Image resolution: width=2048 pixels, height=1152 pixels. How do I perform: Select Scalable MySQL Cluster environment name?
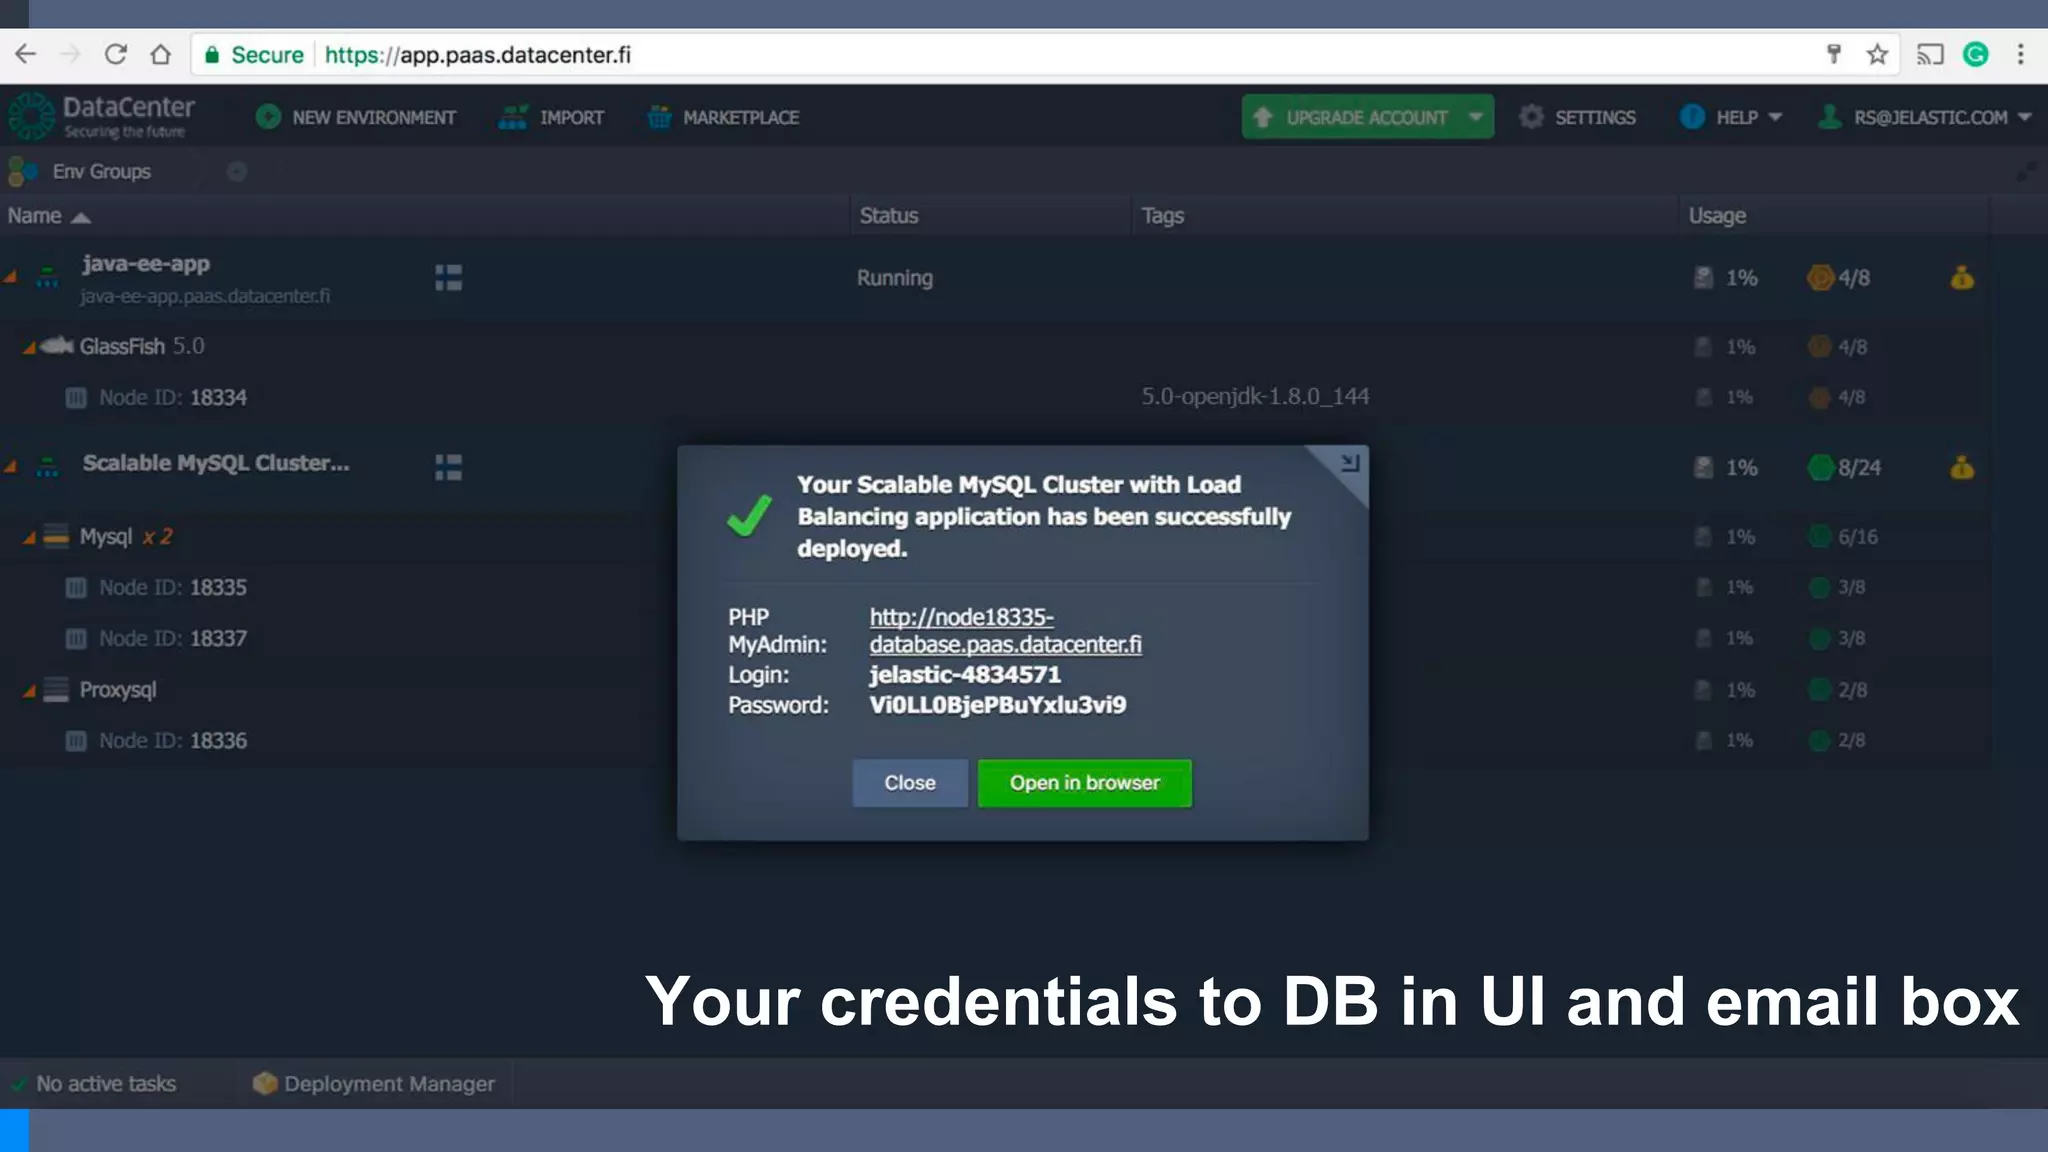click(216, 463)
